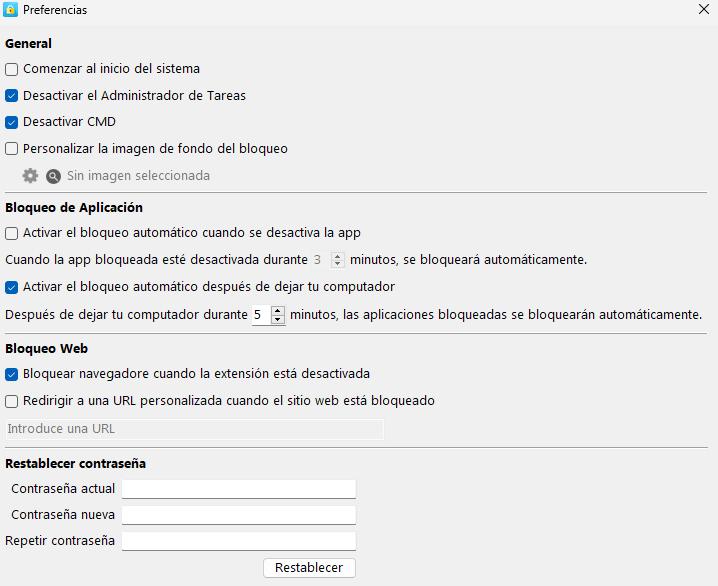Decrease the leaving-computer minutes with down arrow
This screenshot has height=586, width=718.
coord(278,320)
